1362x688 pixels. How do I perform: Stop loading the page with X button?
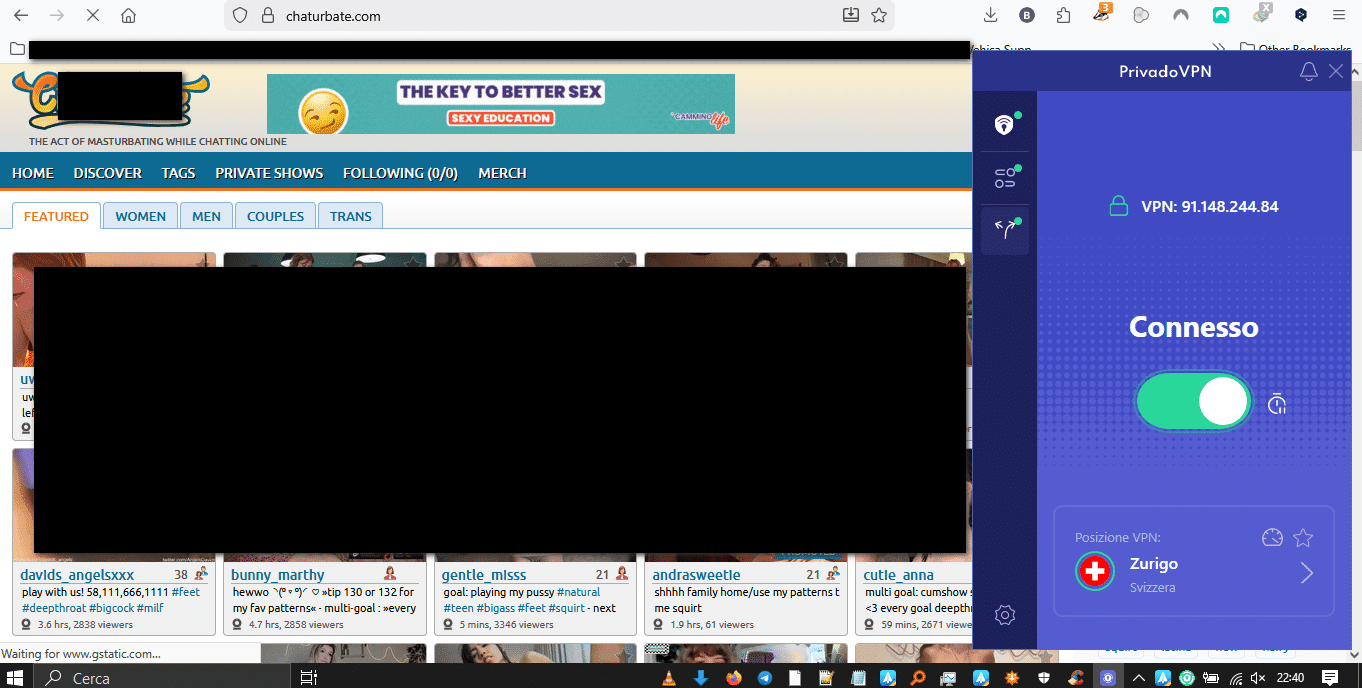92,15
